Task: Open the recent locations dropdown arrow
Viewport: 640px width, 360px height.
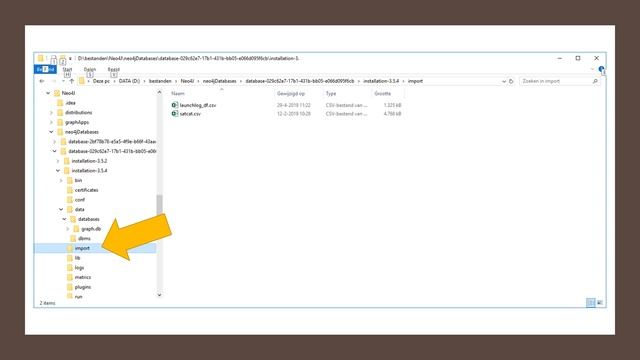Action: coord(63,81)
